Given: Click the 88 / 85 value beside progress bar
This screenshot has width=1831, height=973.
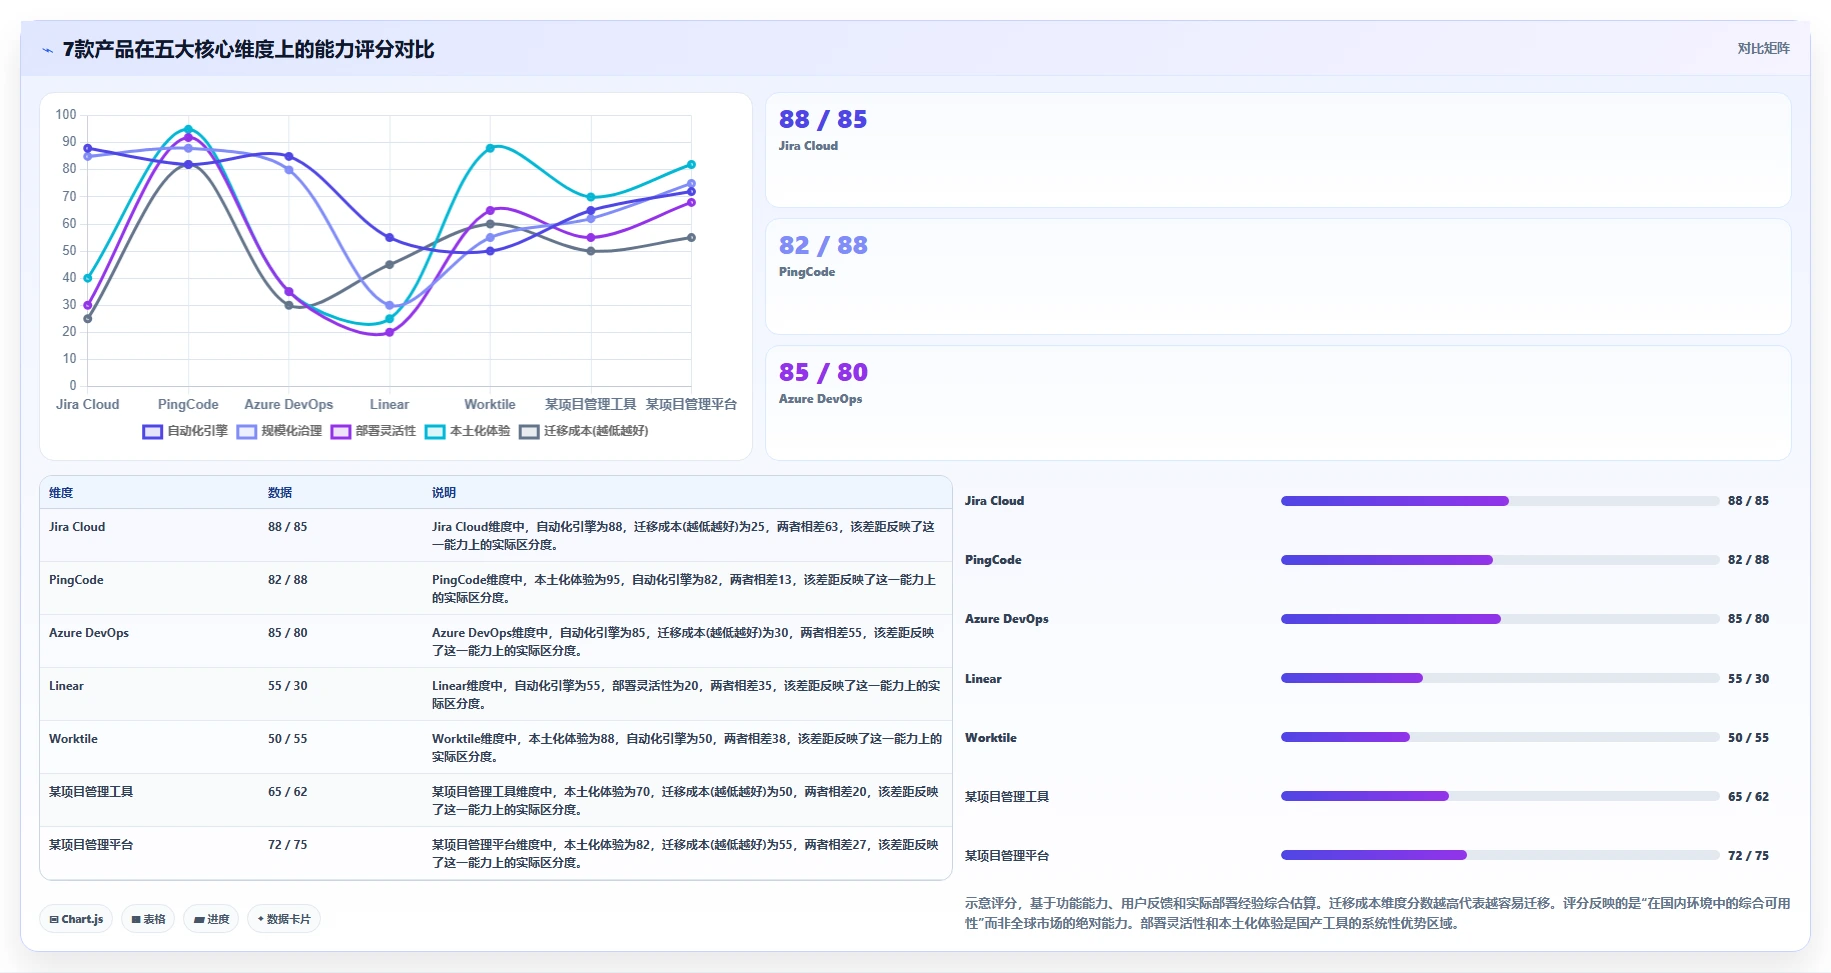Looking at the screenshot, I should point(1748,501).
